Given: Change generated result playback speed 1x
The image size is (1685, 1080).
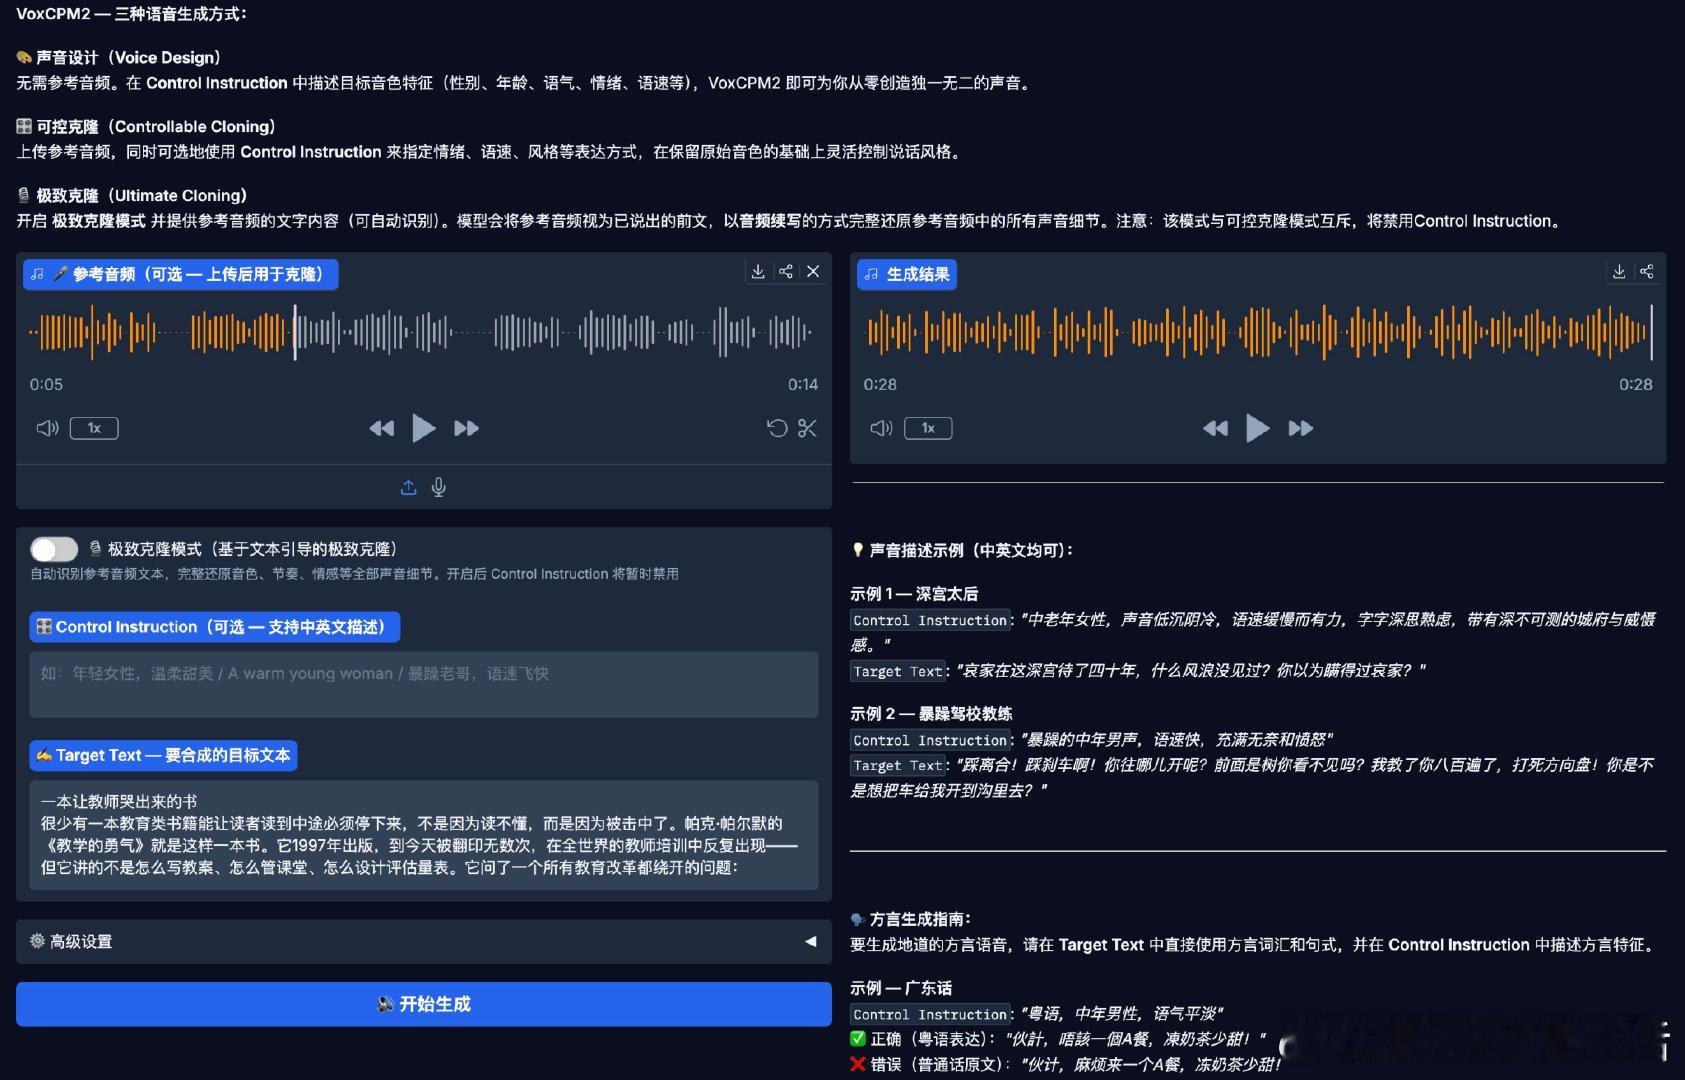Looking at the screenshot, I should click(x=928, y=428).
